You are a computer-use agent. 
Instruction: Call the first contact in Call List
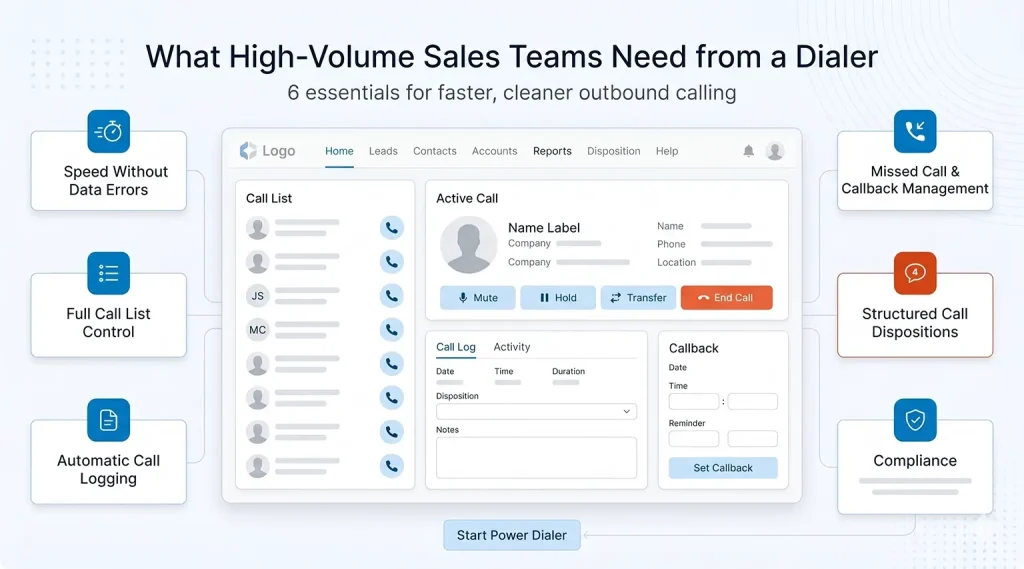point(391,228)
